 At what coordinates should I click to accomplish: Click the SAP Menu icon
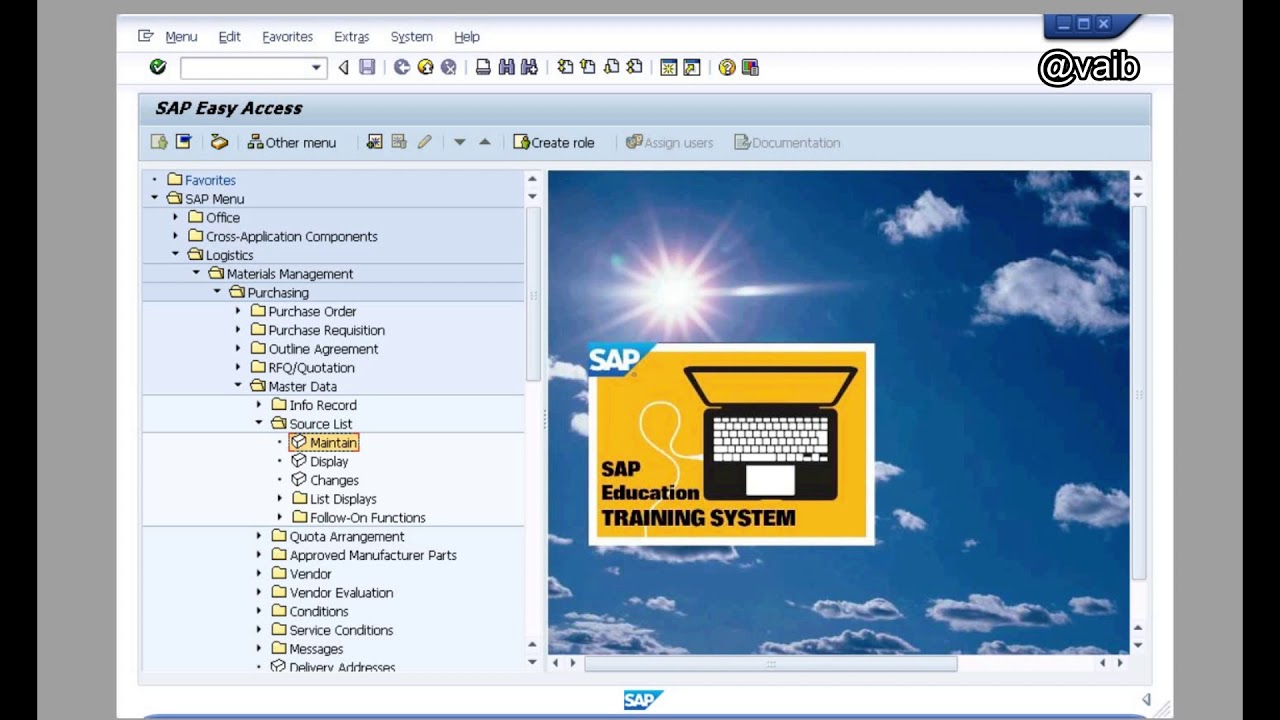click(x=183, y=142)
